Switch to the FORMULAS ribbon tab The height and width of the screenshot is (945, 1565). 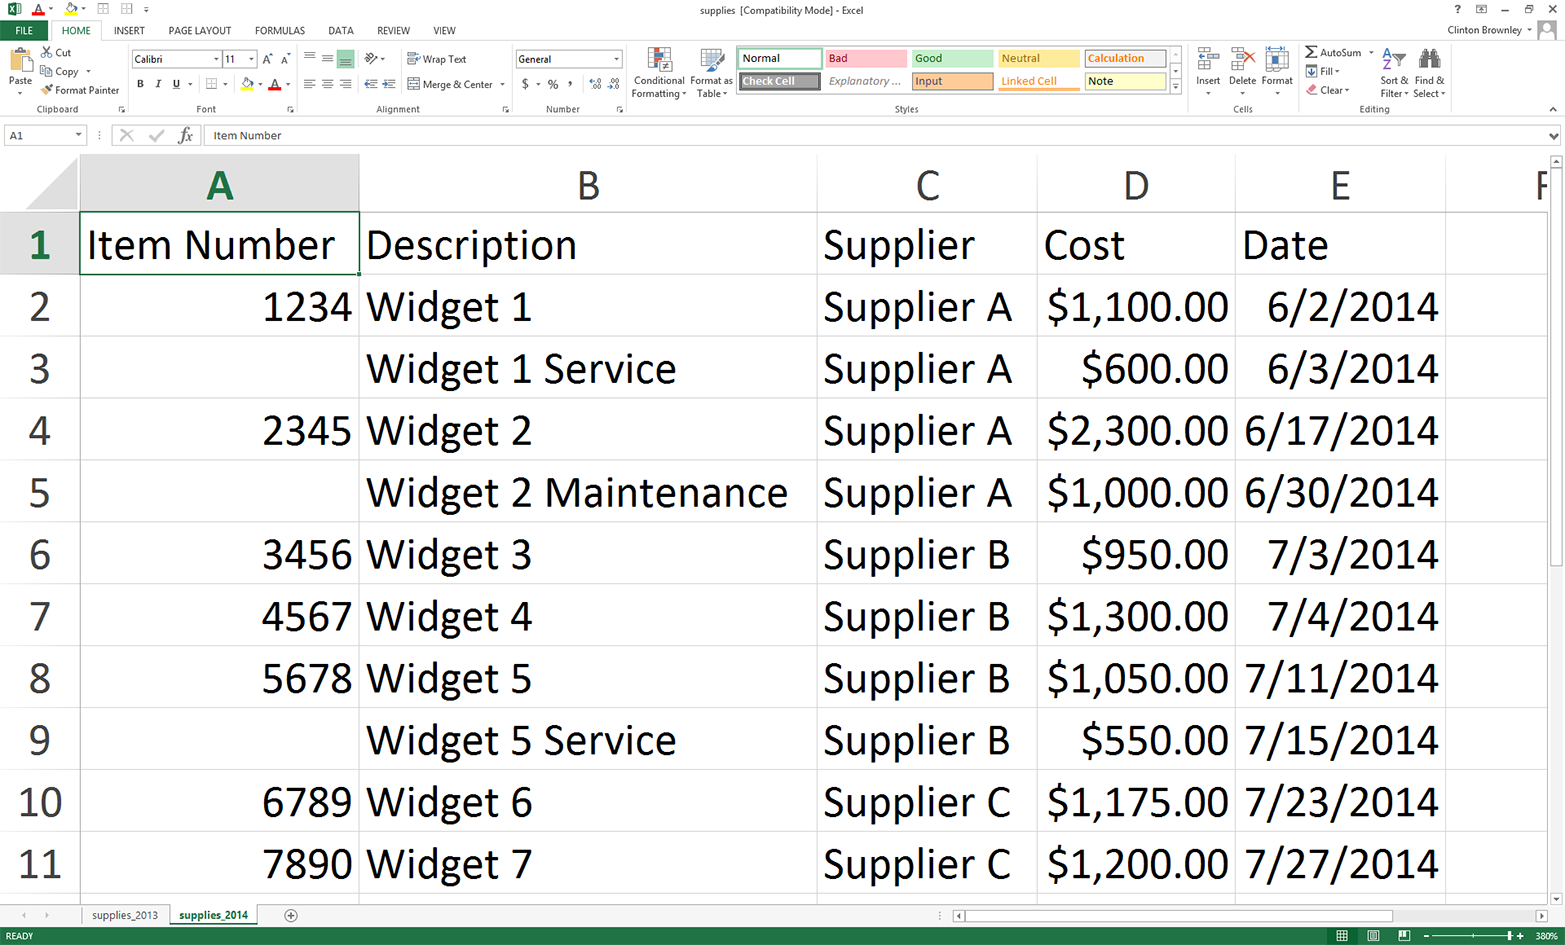[279, 30]
